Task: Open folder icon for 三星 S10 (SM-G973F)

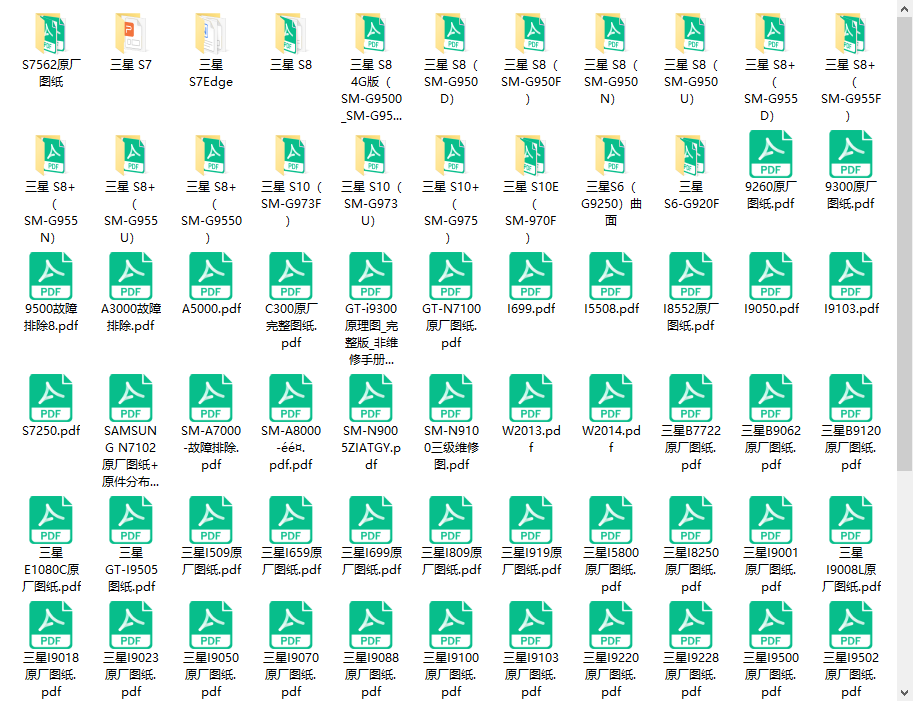Action: 291,155
